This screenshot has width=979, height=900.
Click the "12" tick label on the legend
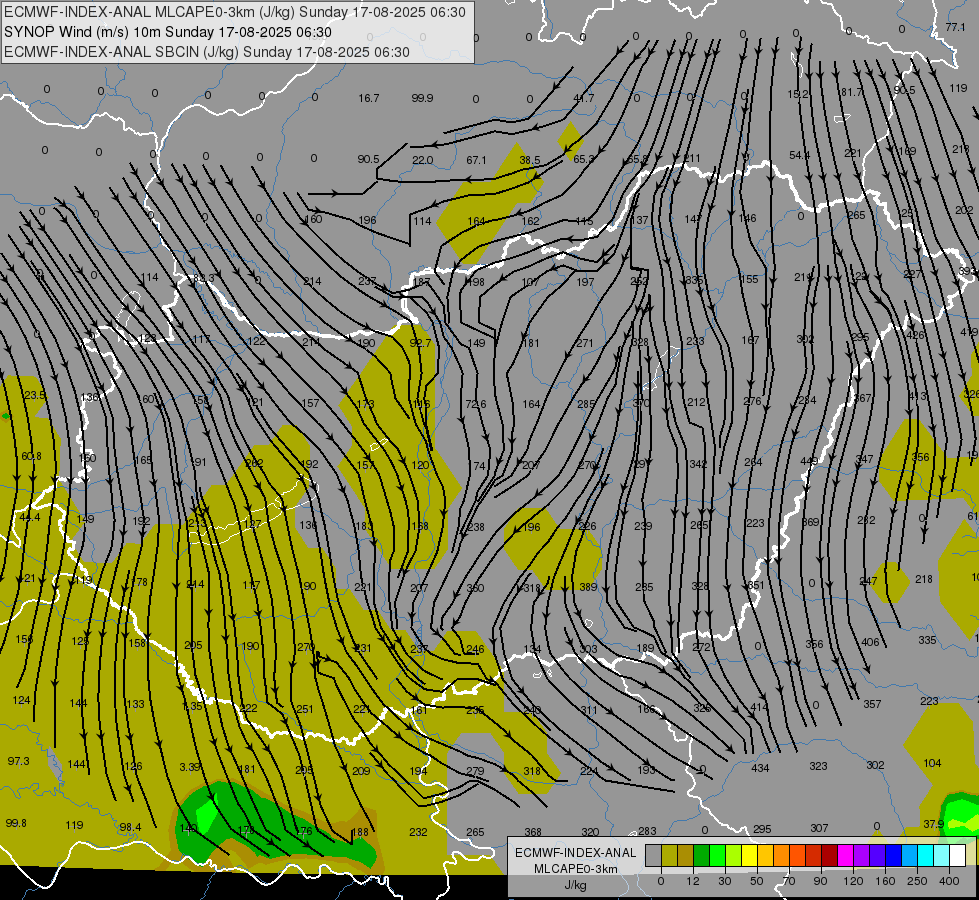coord(693,881)
